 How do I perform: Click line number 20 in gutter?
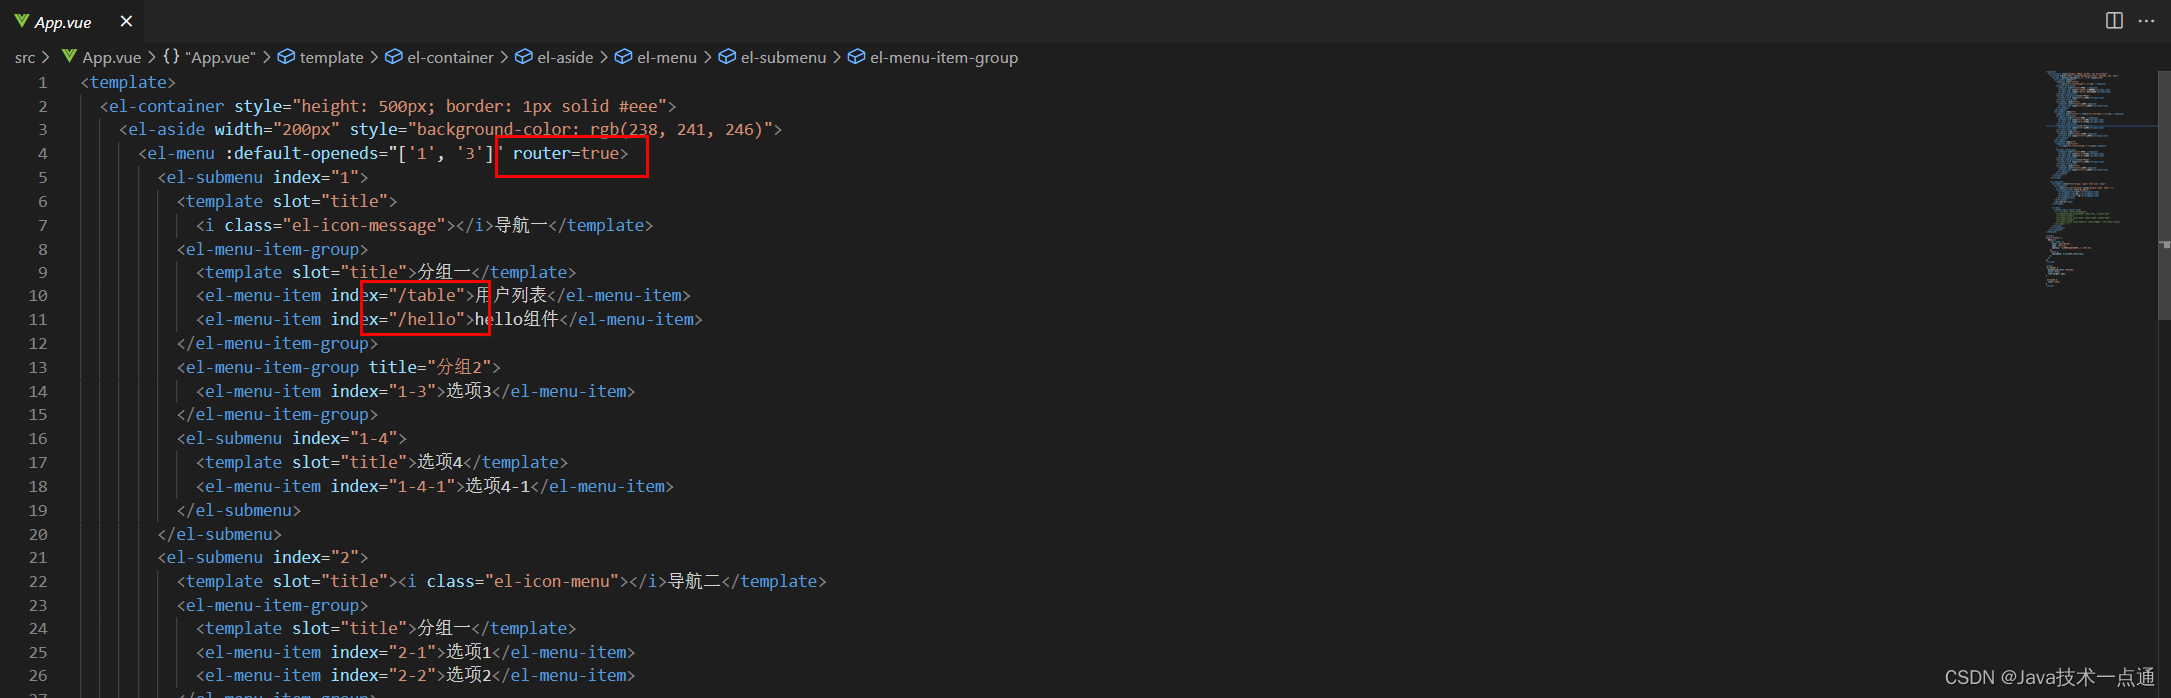point(38,534)
